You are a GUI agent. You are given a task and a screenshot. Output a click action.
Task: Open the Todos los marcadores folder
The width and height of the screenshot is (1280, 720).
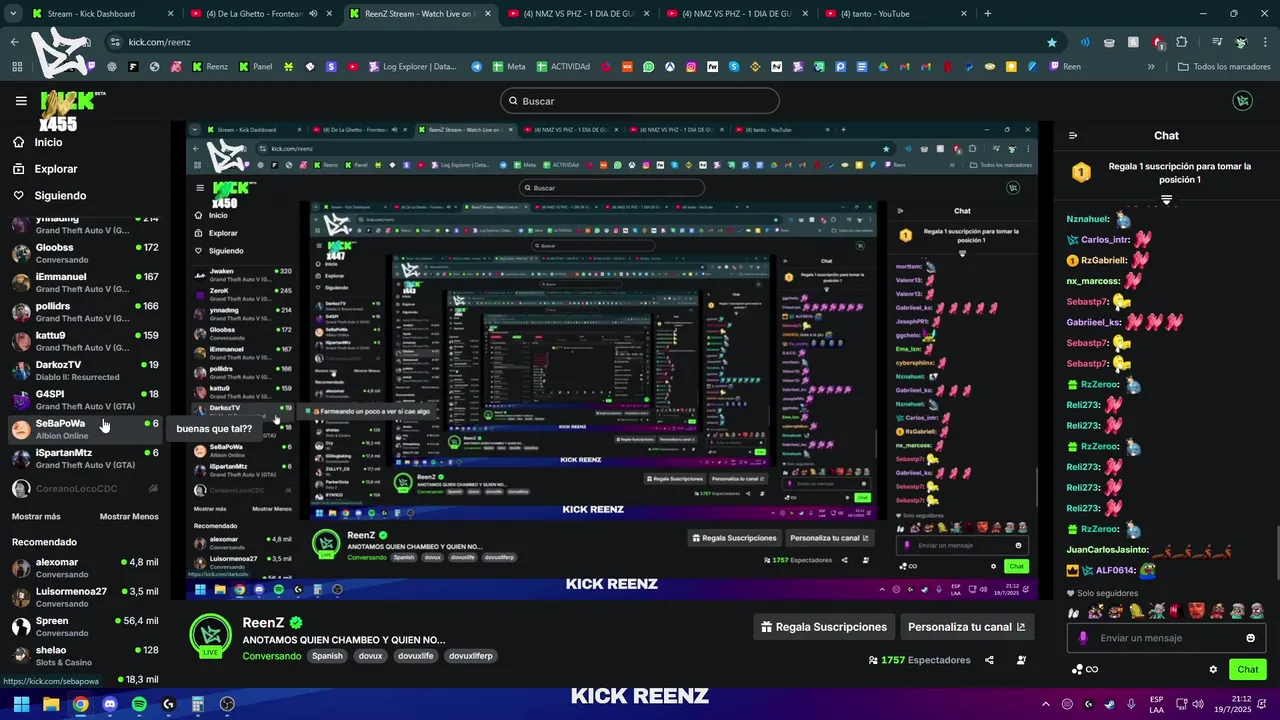[1224, 67]
